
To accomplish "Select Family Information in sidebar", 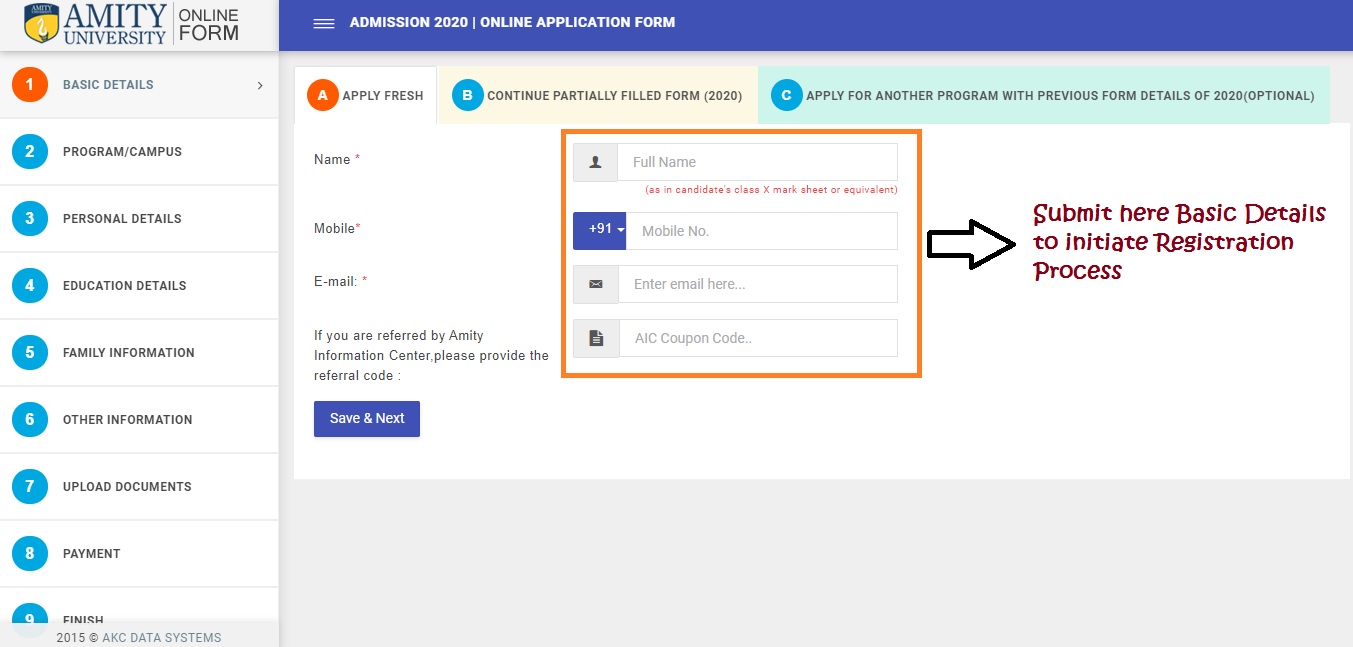I will (x=139, y=353).
